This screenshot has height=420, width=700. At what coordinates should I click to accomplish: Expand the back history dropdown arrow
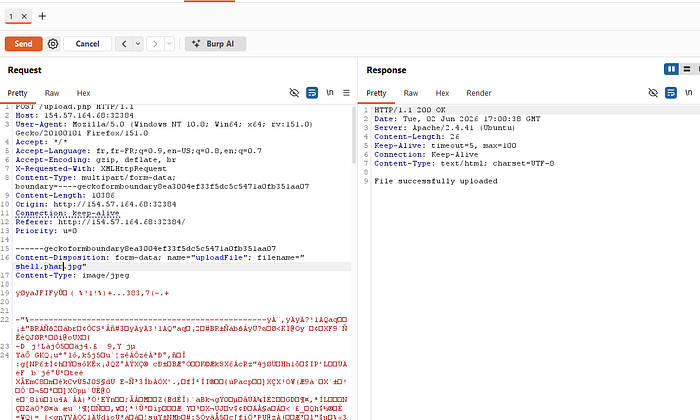tap(138, 44)
